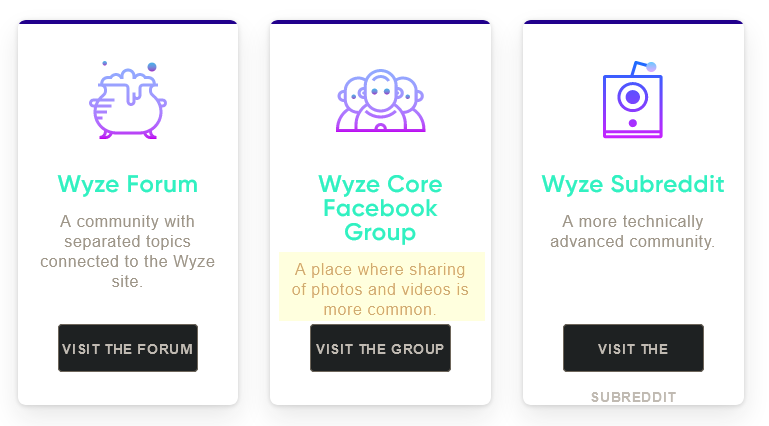Screen dimensions: 769x426
Task: Click the Wyze Core Facebook Group heading
Action: pyautogui.click(x=380, y=208)
